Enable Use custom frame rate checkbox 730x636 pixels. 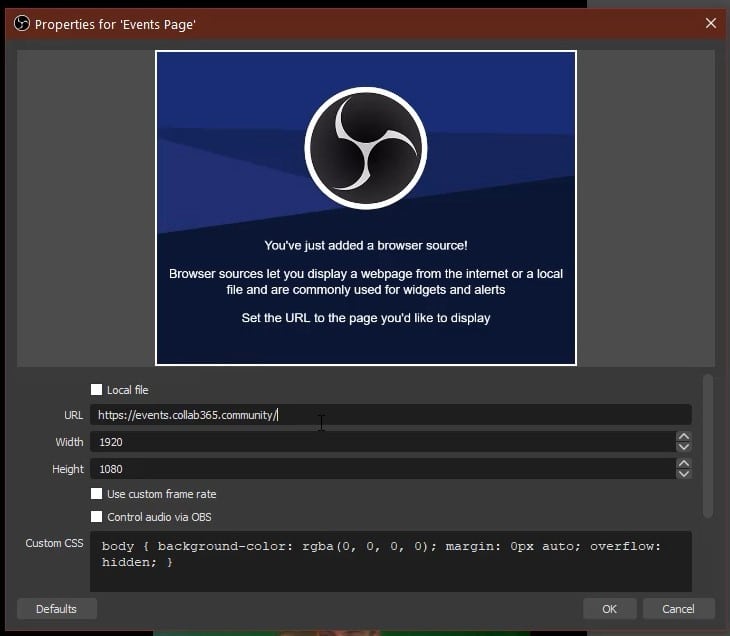click(x=96, y=494)
